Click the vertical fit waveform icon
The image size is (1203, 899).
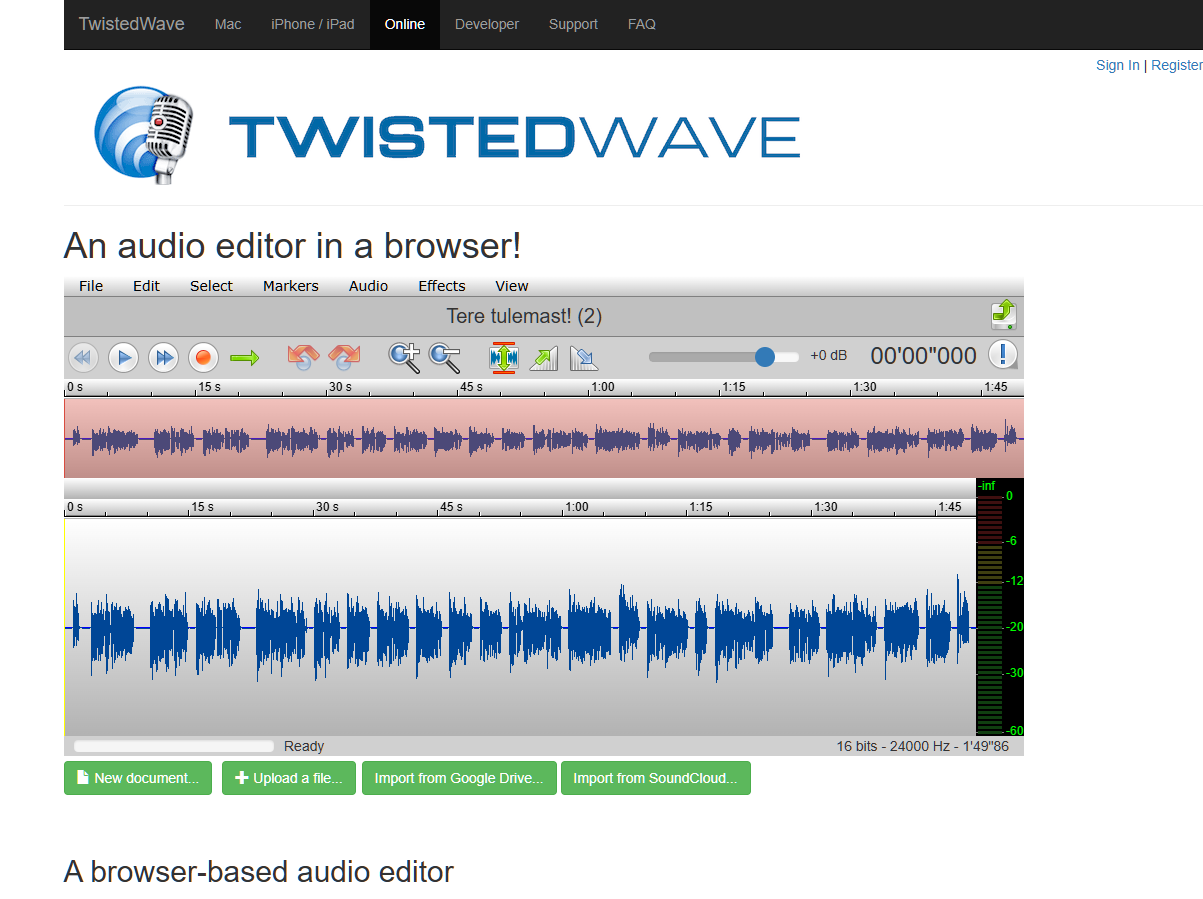pyautogui.click(x=503, y=357)
